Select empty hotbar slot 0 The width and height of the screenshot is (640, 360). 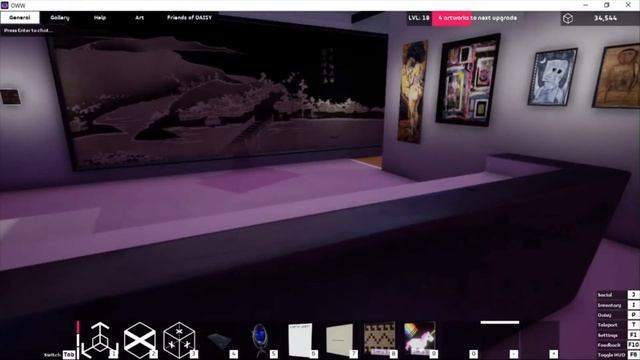point(460,340)
